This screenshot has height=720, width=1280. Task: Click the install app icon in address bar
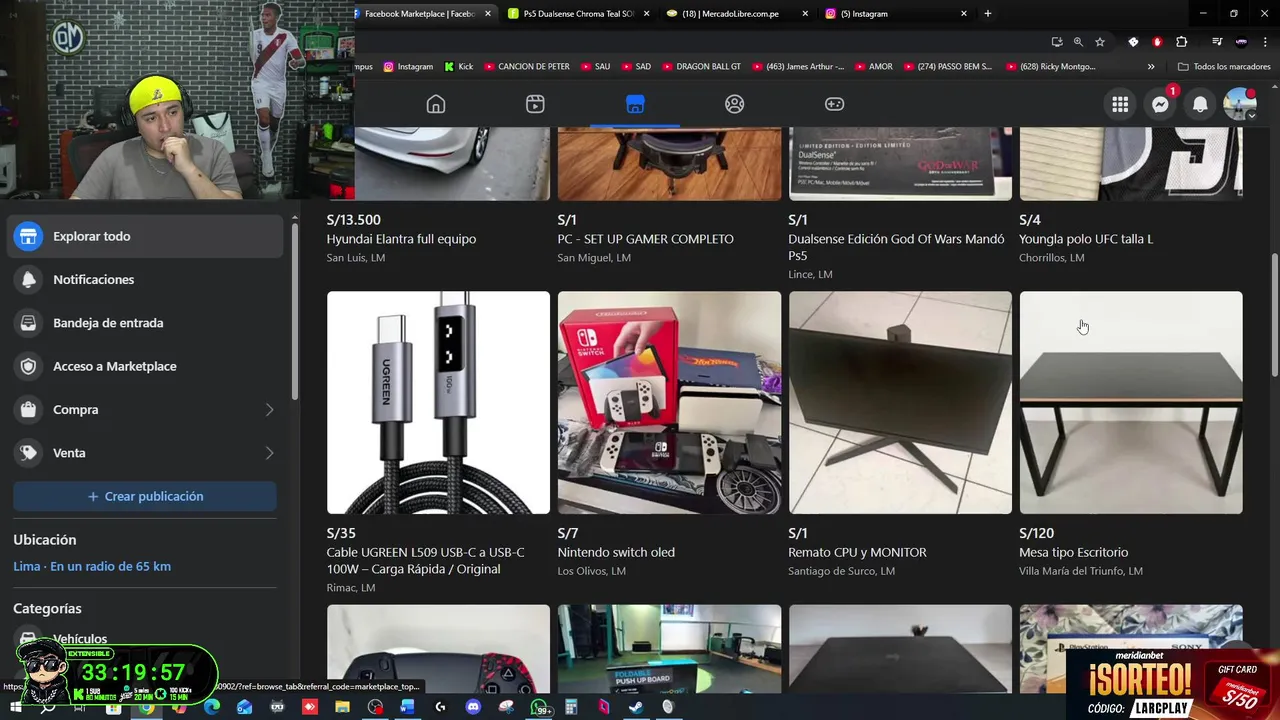[x=1057, y=42]
